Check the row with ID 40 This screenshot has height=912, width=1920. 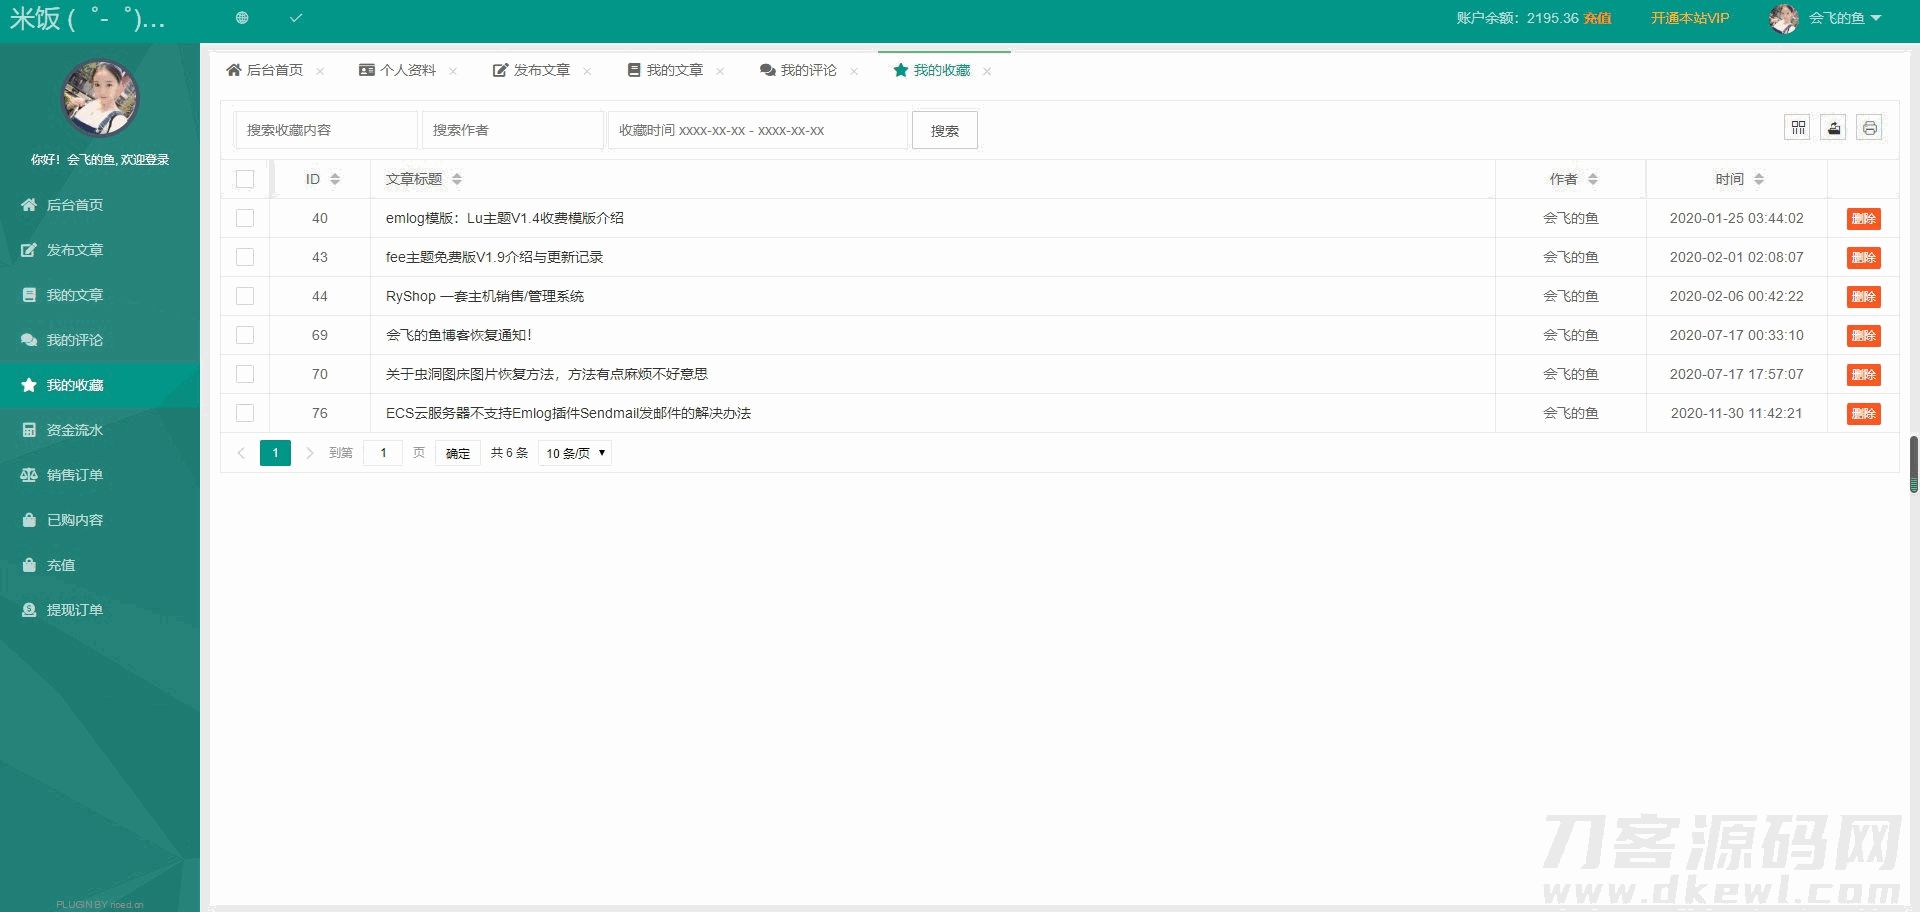(245, 218)
